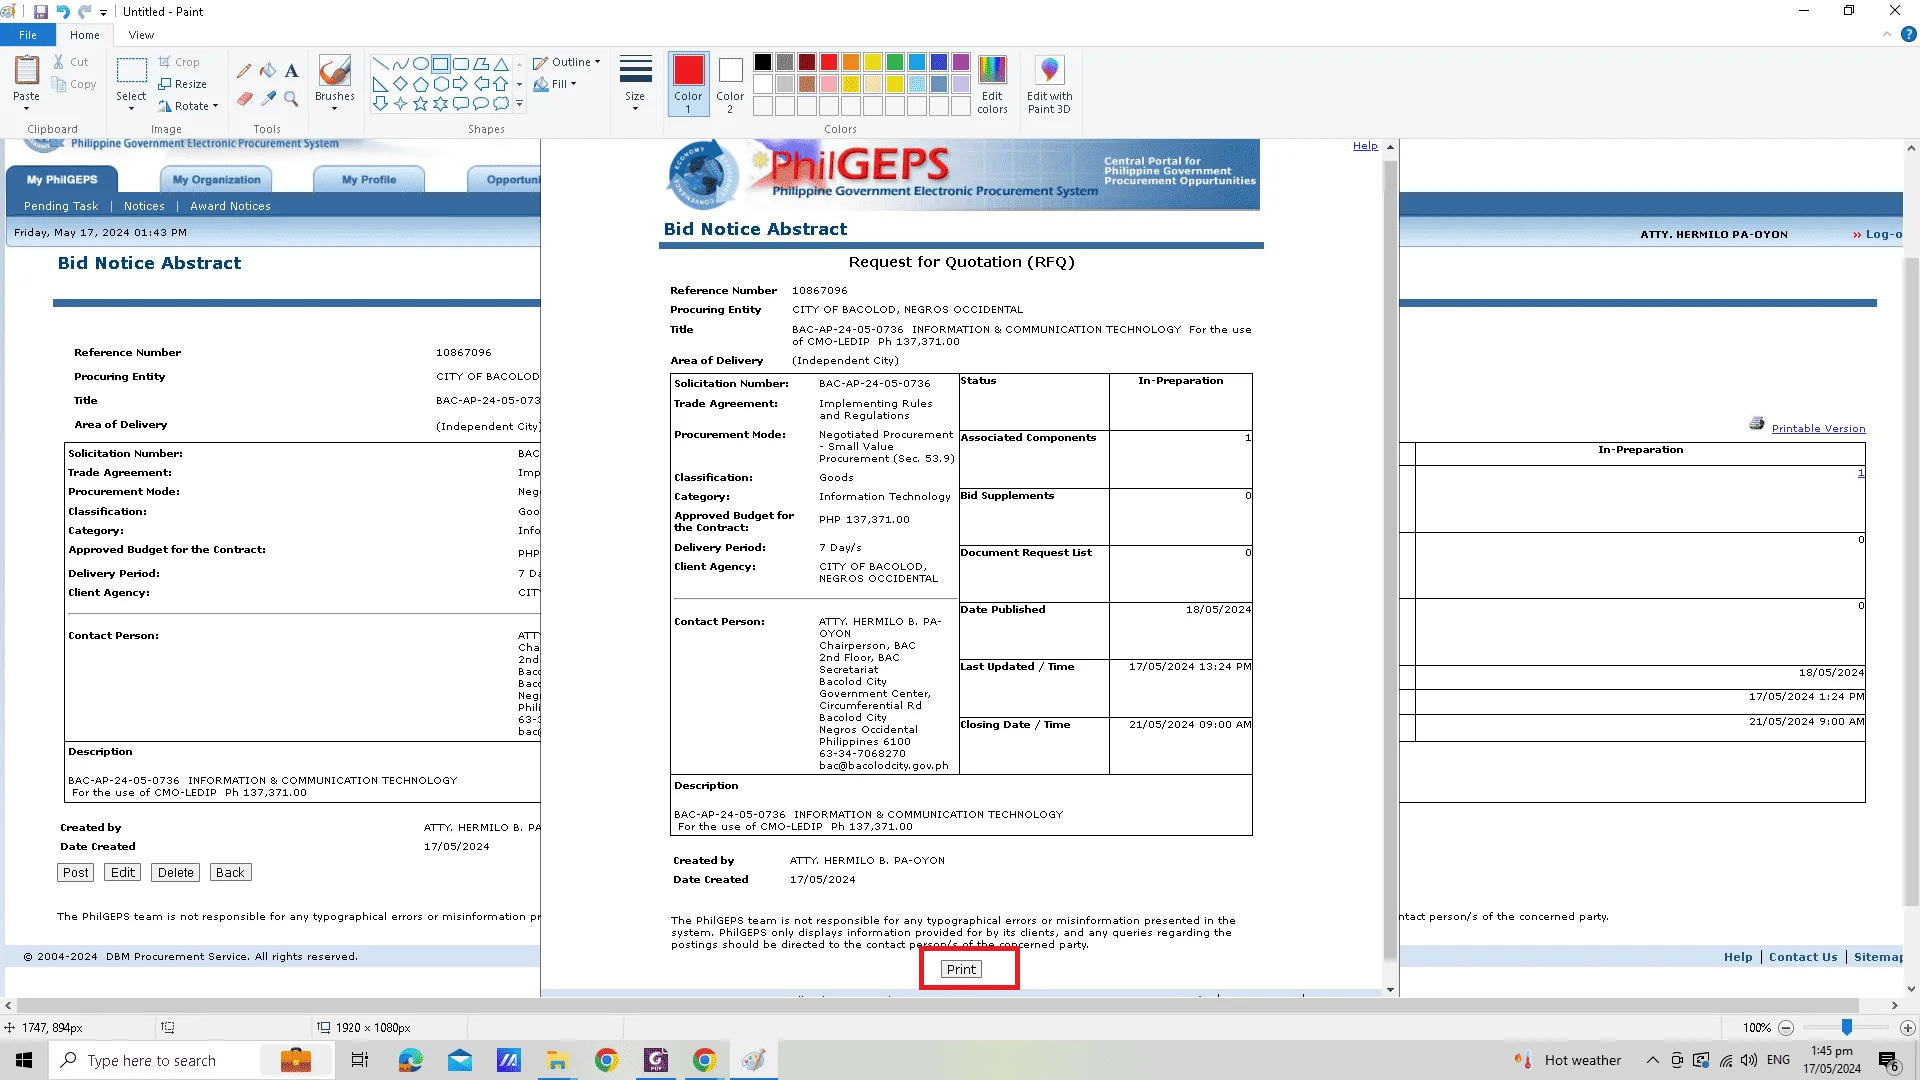Screen dimensions: 1920x1080
Task: Zoom out using the minus button
Action: click(1786, 1028)
